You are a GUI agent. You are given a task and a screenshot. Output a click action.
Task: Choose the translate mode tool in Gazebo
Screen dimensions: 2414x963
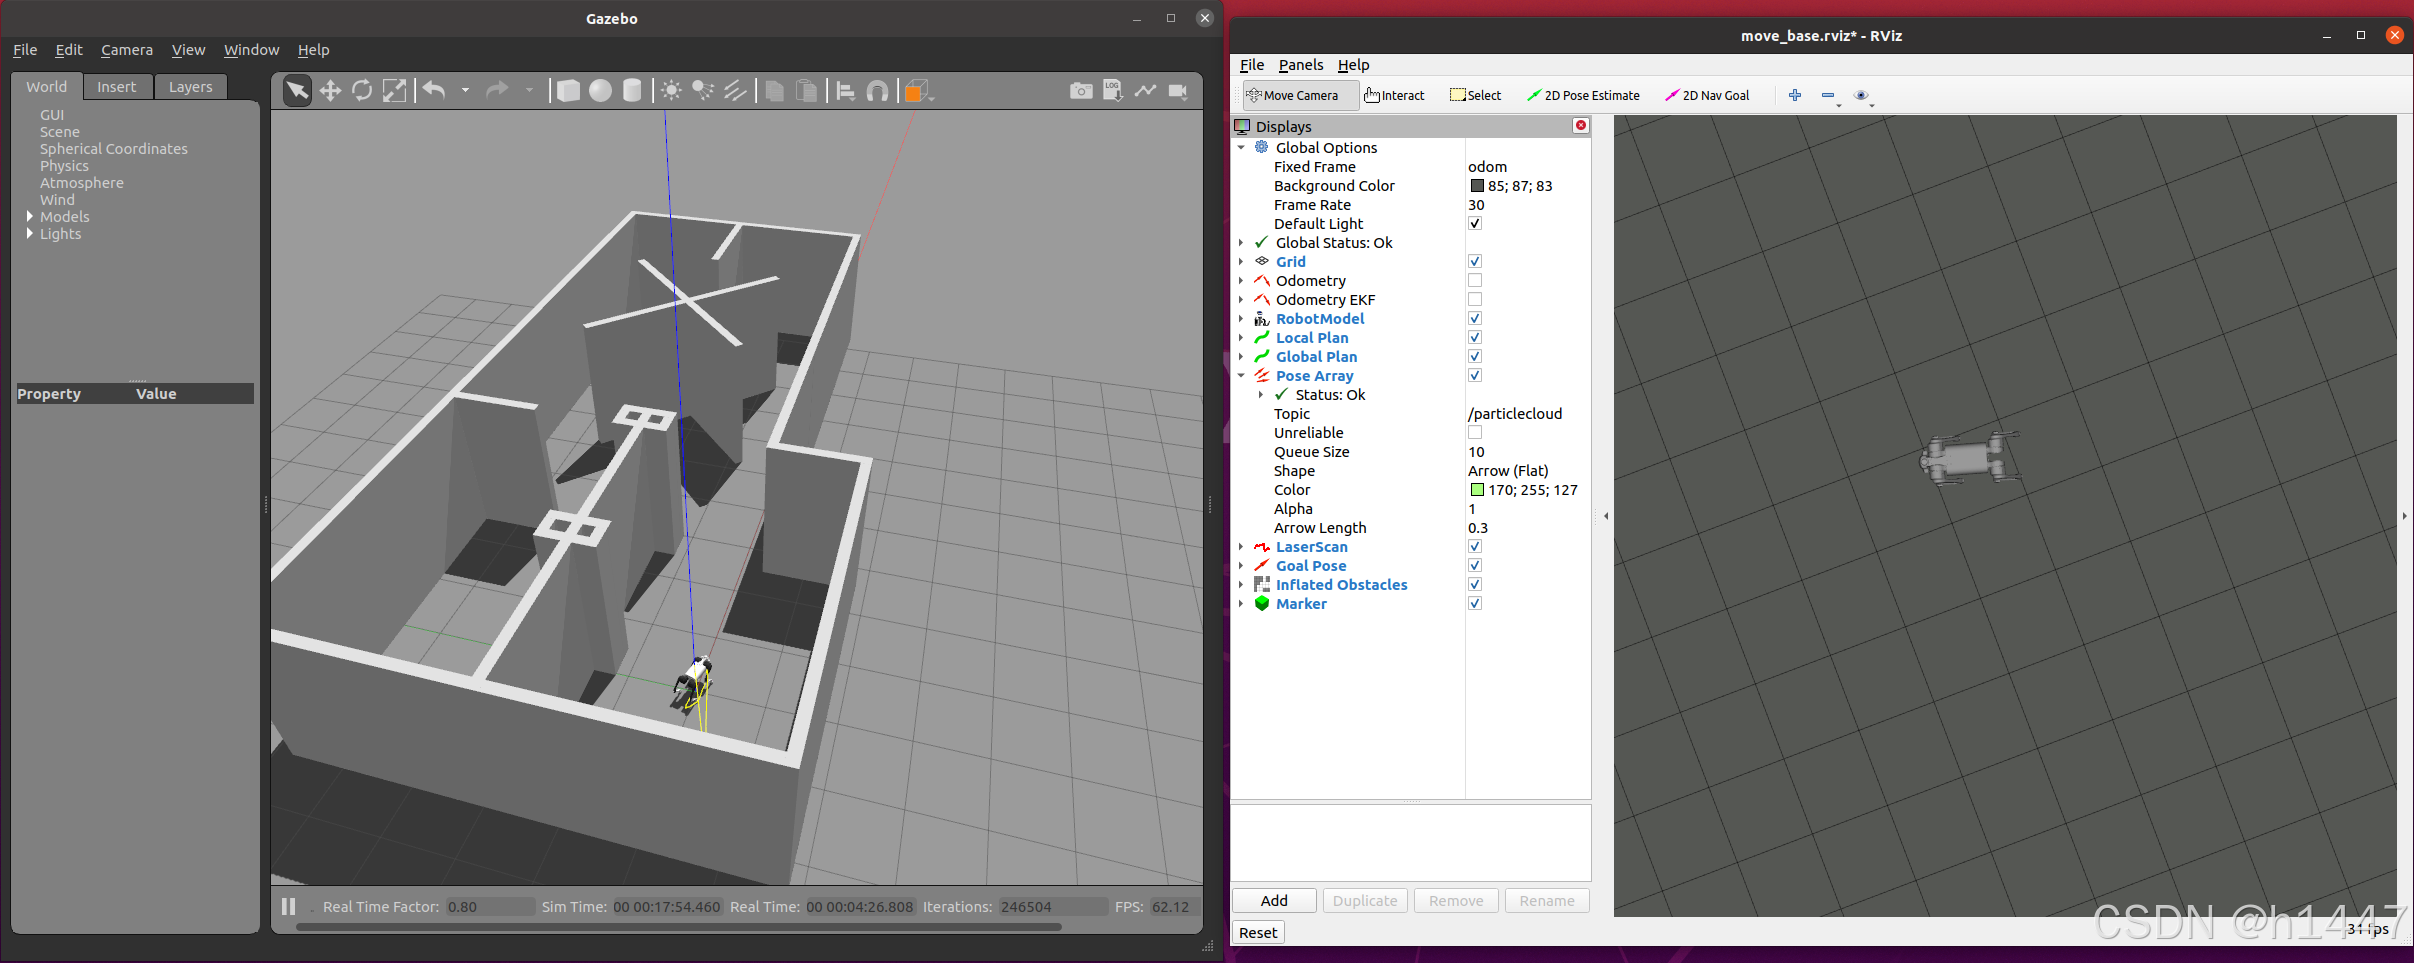click(330, 91)
